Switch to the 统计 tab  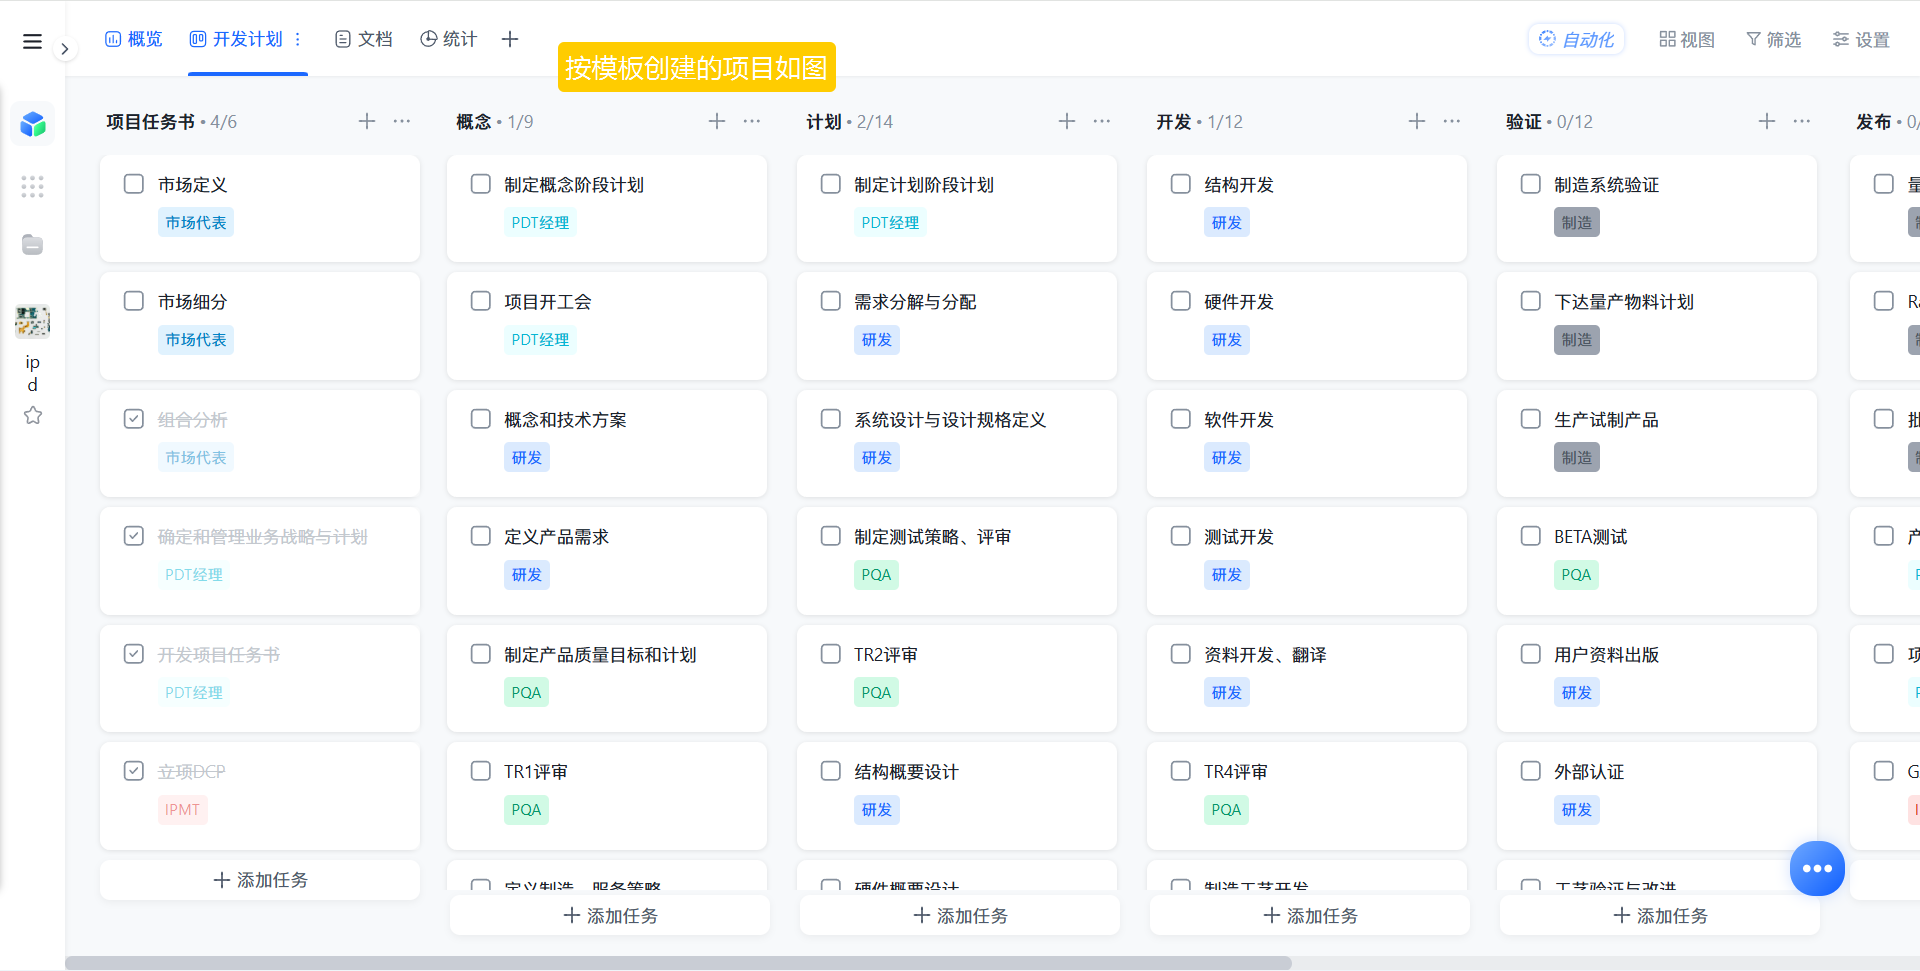(449, 39)
